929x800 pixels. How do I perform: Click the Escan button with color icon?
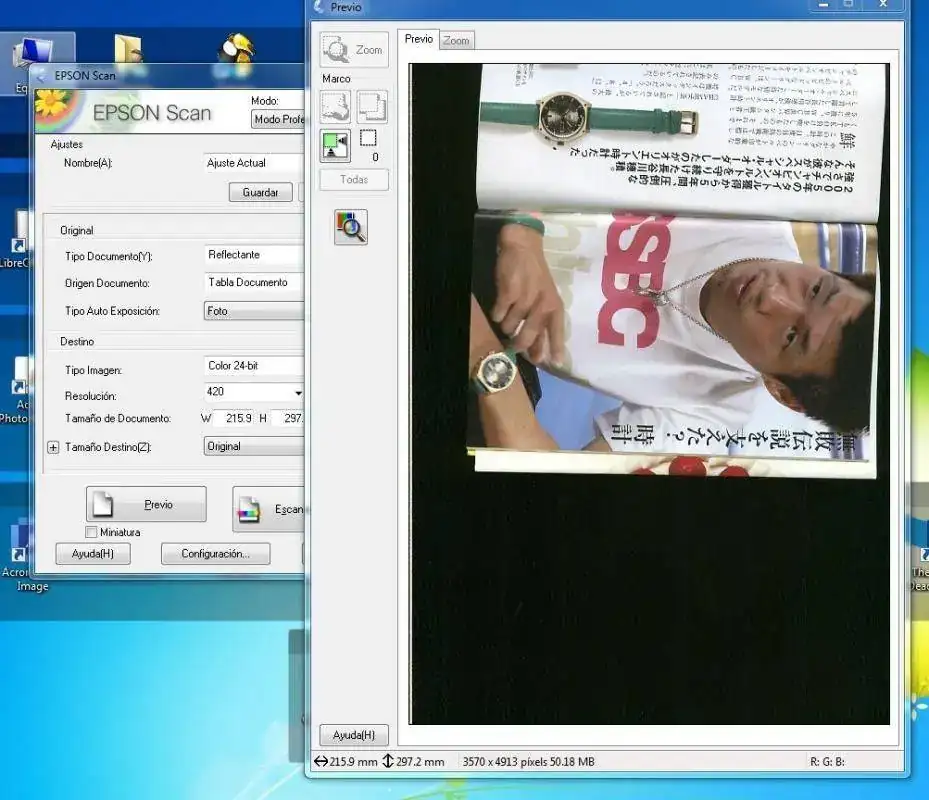pos(268,509)
